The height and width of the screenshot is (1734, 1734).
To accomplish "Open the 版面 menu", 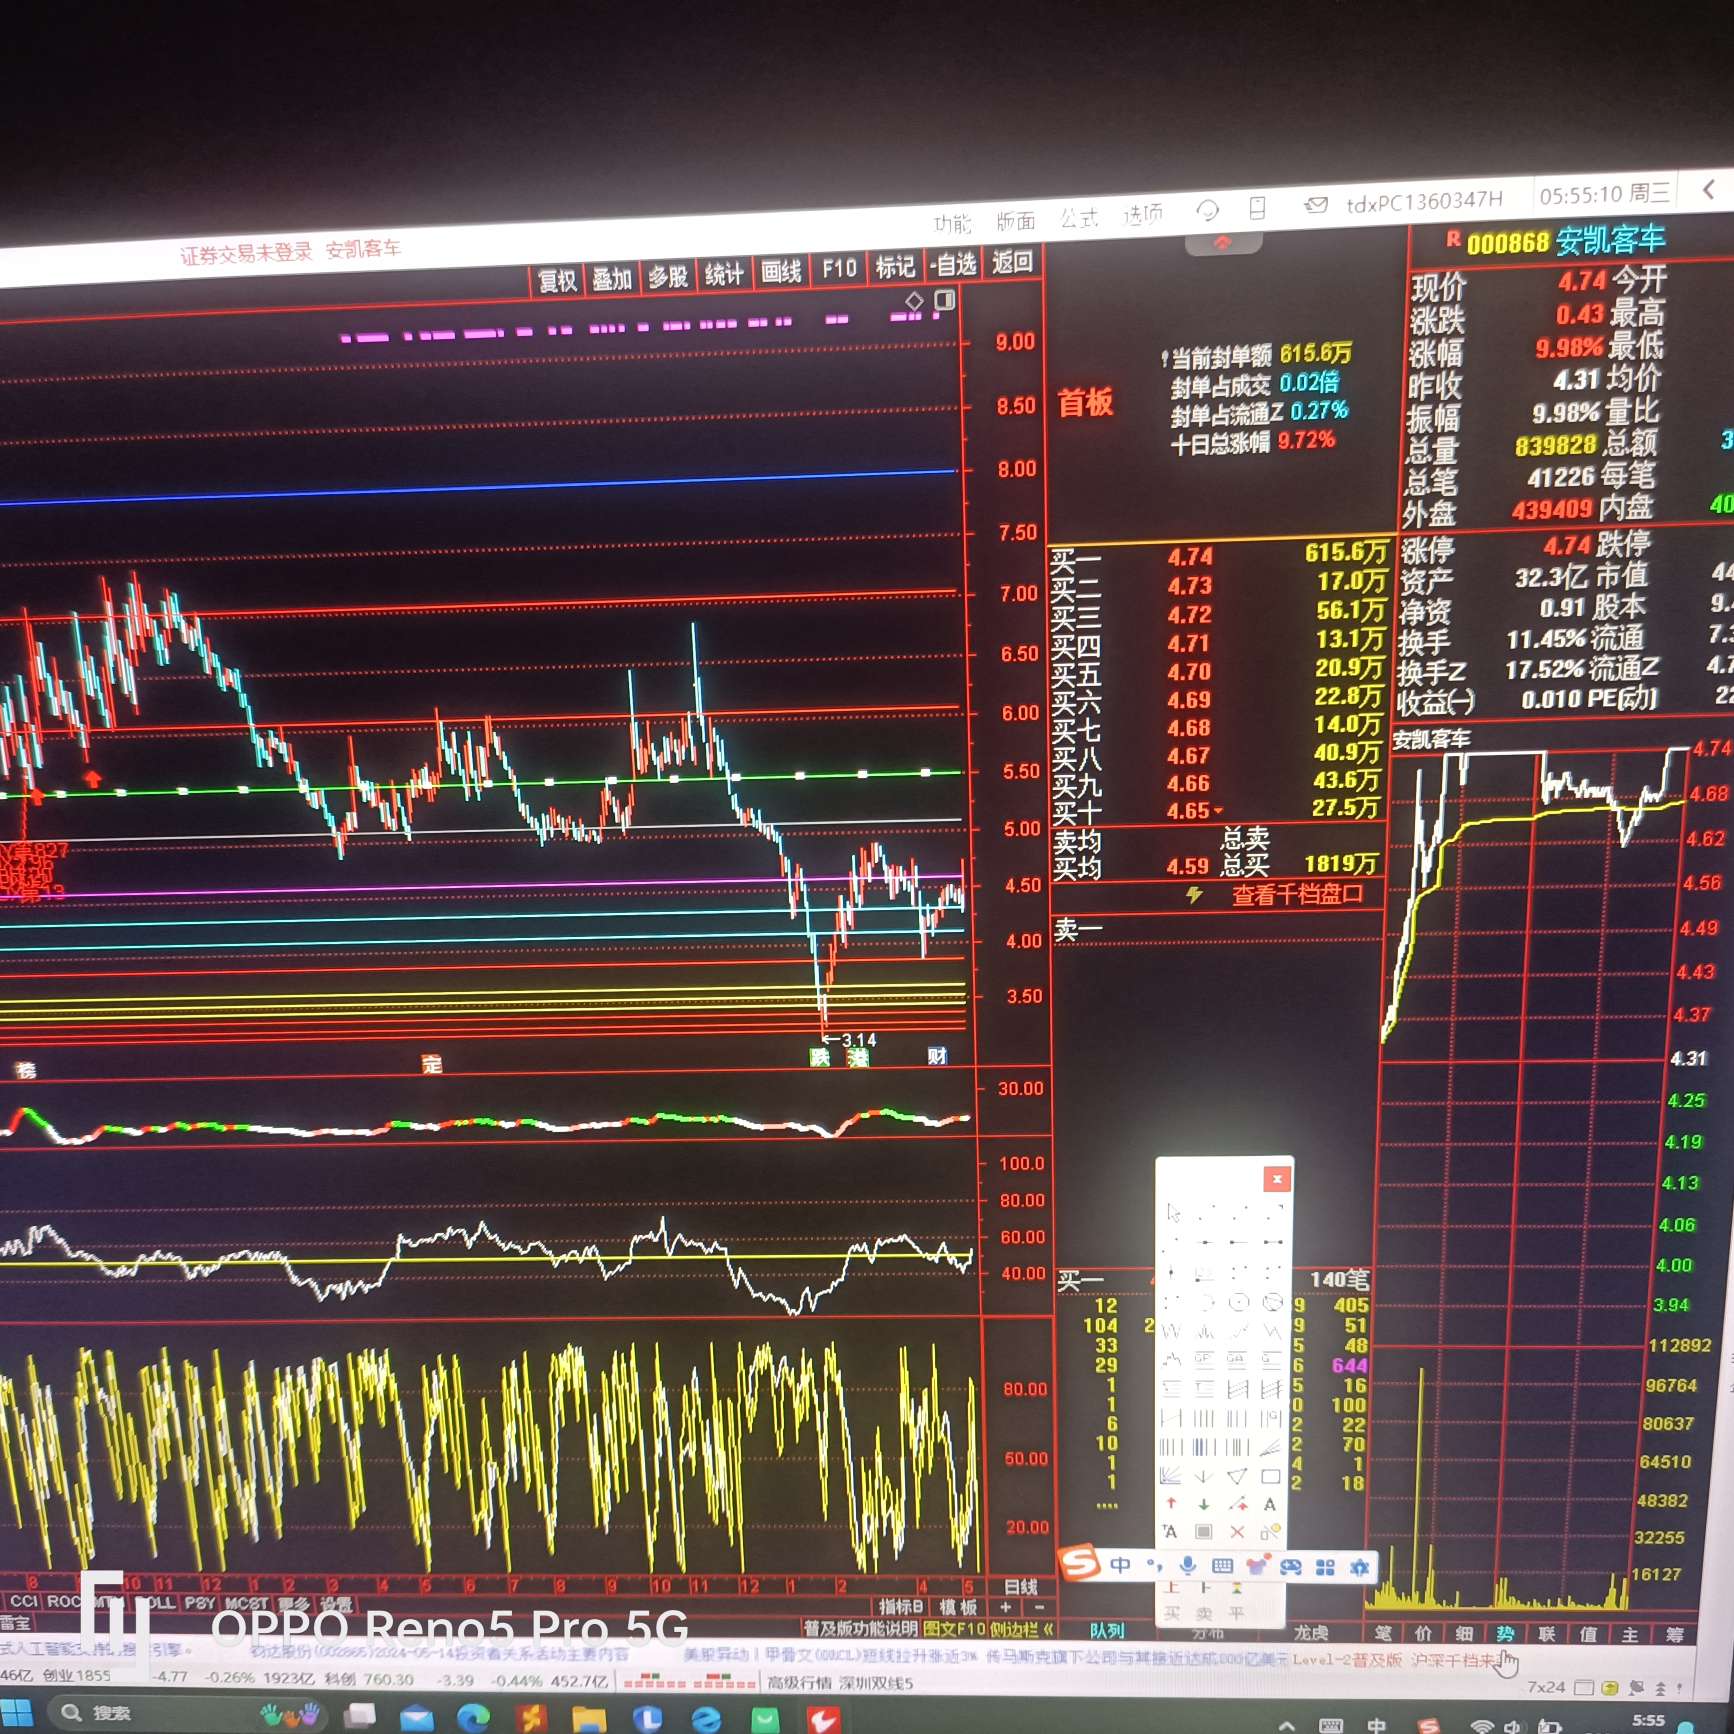I will coord(1016,221).
